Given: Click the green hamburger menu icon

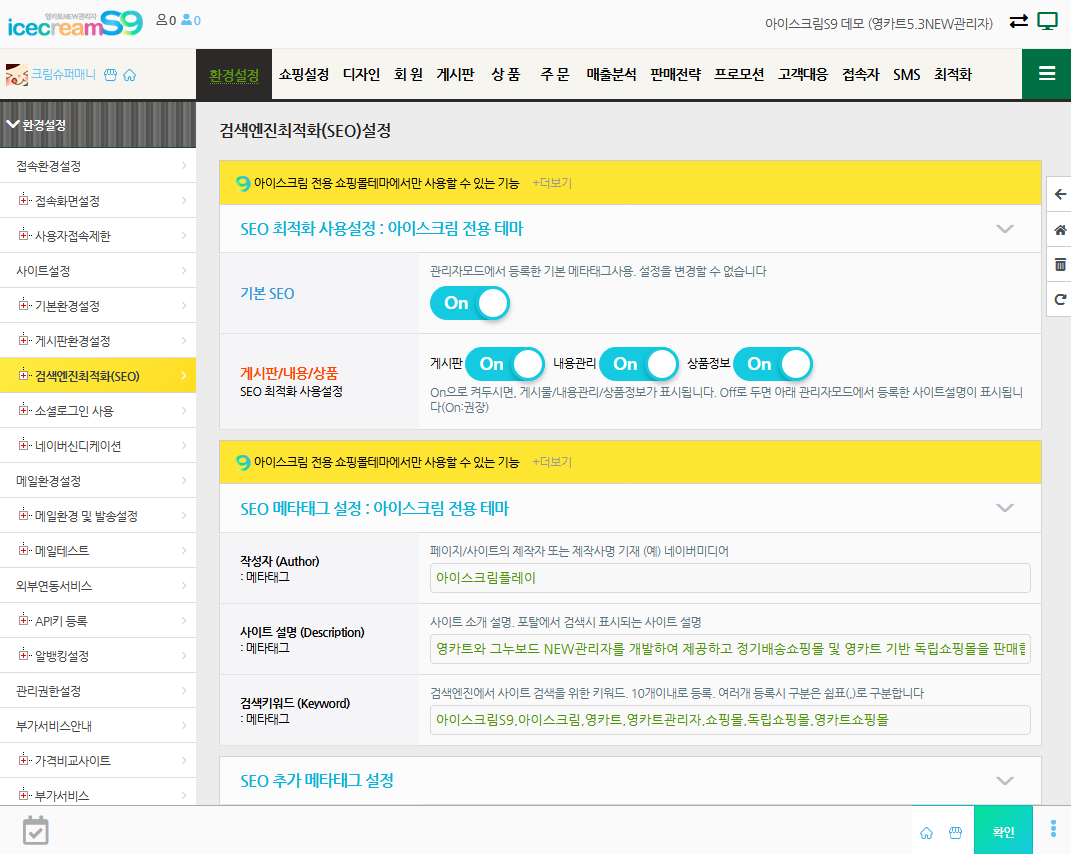Looking at the screenshot, I should click(x=1046, y=74).
